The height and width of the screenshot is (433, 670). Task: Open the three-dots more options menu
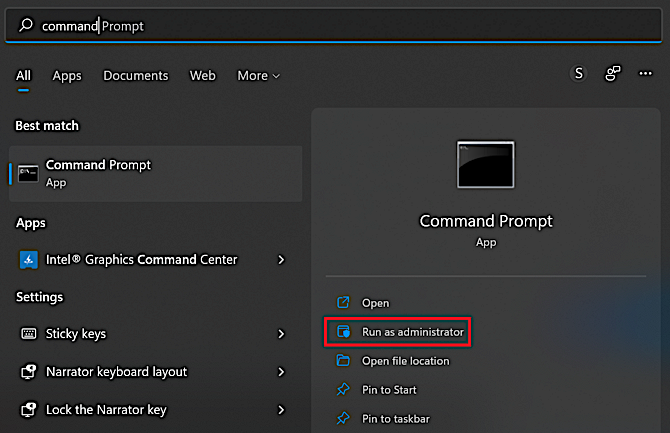click(645, 74)
